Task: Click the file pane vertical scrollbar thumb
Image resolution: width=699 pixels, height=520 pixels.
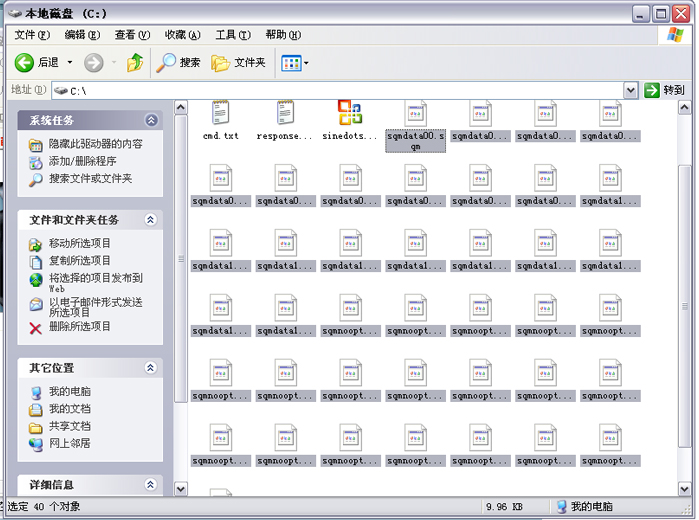Action: pyautogui.click(x=685, y=306)
